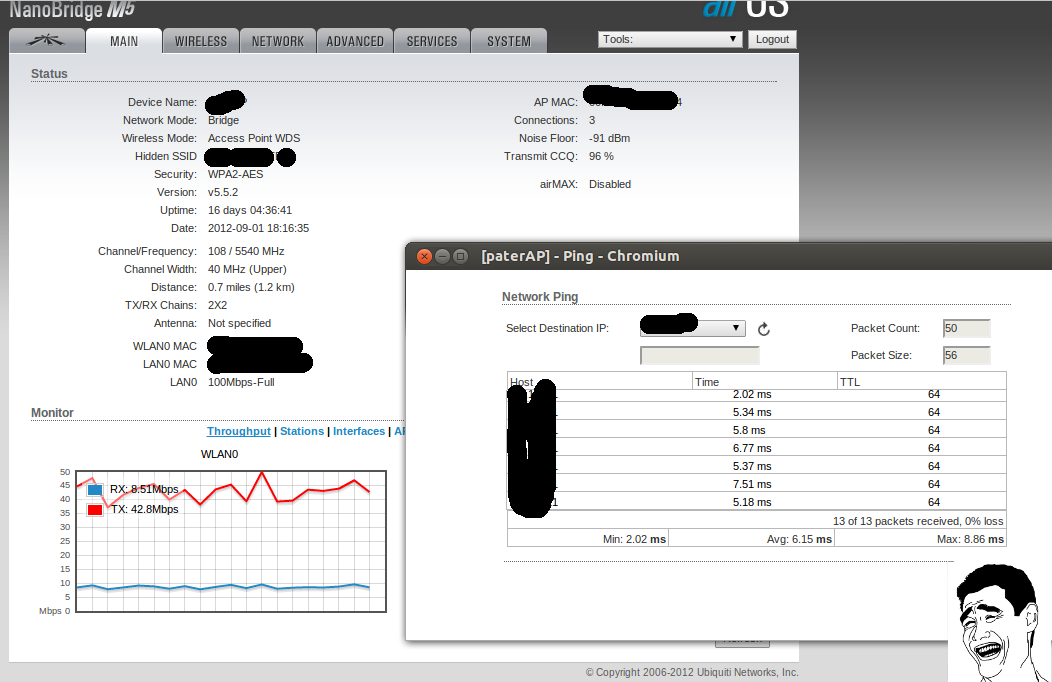Select the 6.77 ms ping result
This screenshot has width=1052, height=682.
[x=757, y=448]
